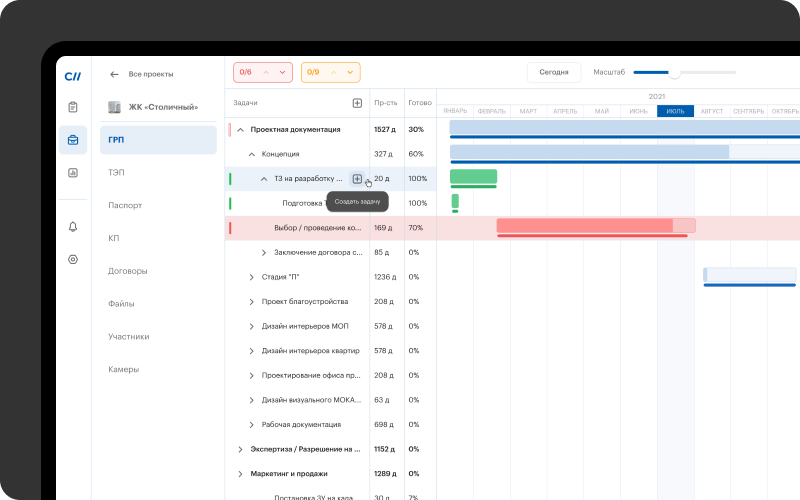
Task: Click the ЖК «Столичный» project title
Action: 163,107
